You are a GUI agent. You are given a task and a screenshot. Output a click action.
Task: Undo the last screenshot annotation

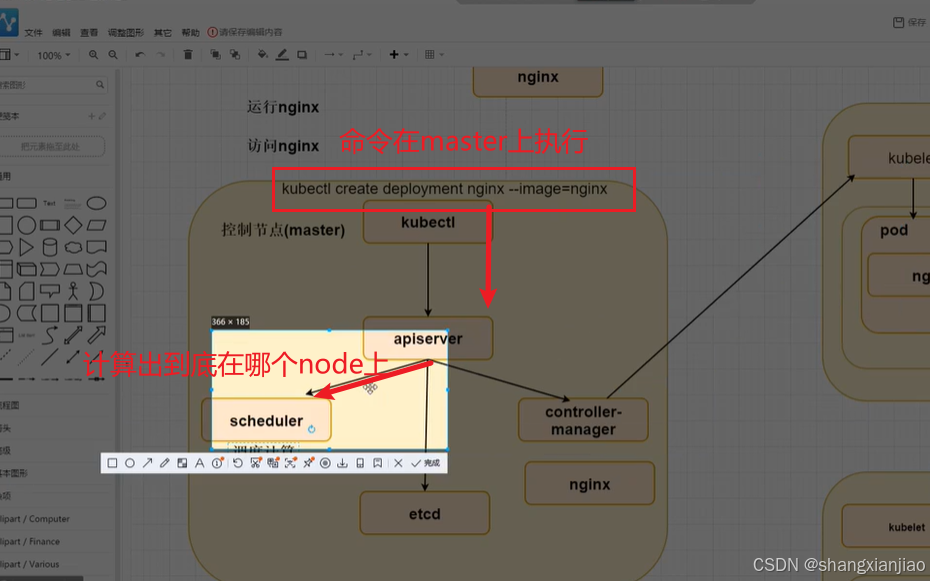(x=238, y=463)
